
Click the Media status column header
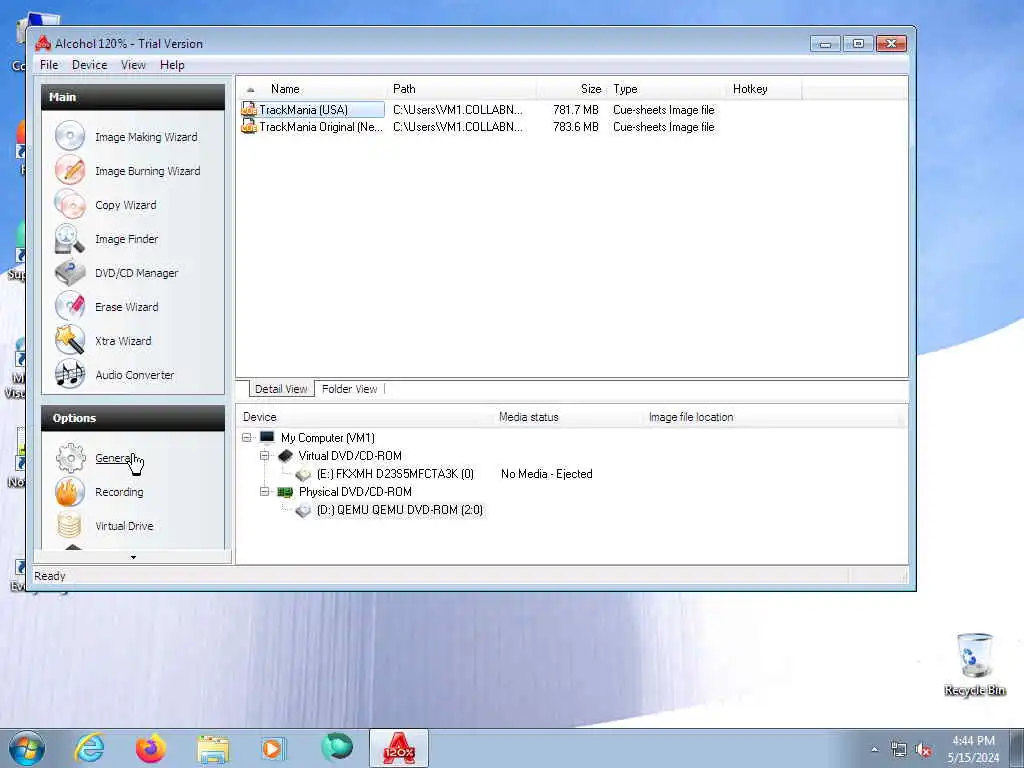[568, 417]
